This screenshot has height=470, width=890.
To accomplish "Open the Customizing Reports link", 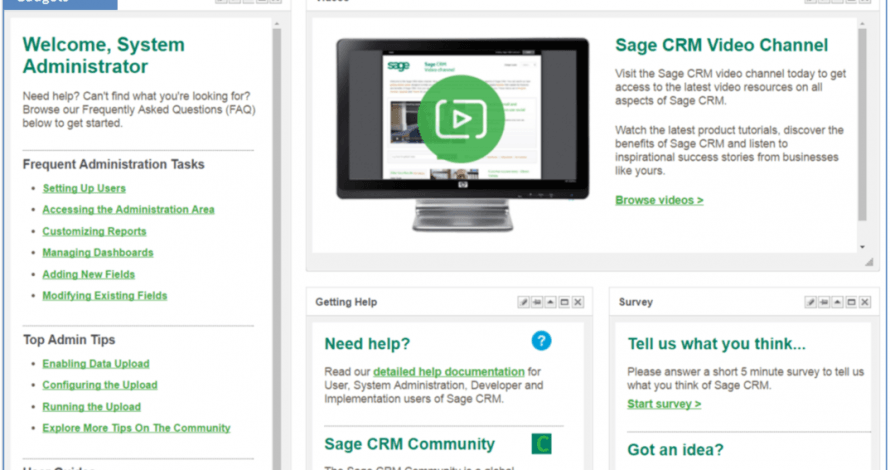I will (94, 231).
